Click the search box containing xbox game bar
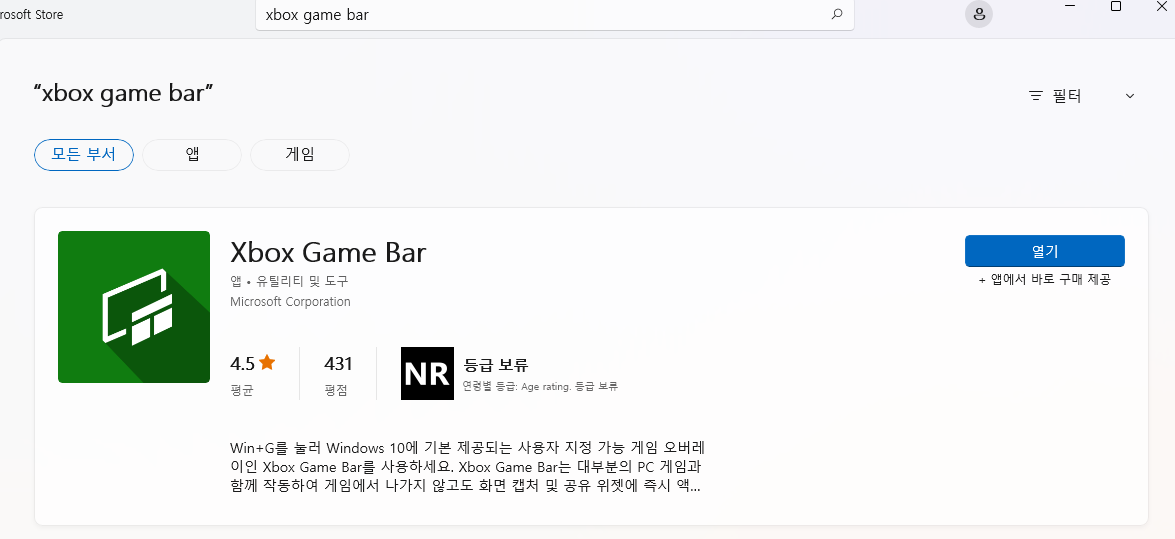 tap(555, 14)
